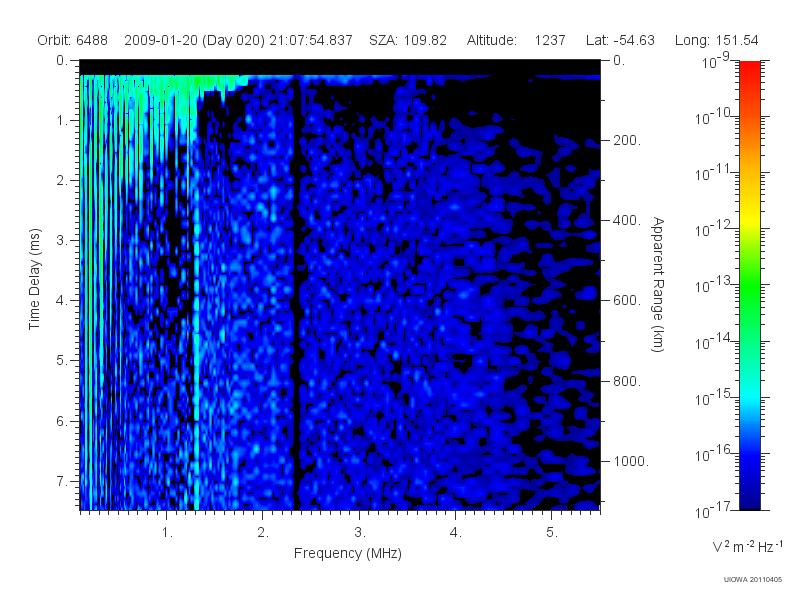Image resolution: width=800 pixels, height=600 pixels.
Task: Click the Time Delay (ms) axis title
Action: click(34, 279)
